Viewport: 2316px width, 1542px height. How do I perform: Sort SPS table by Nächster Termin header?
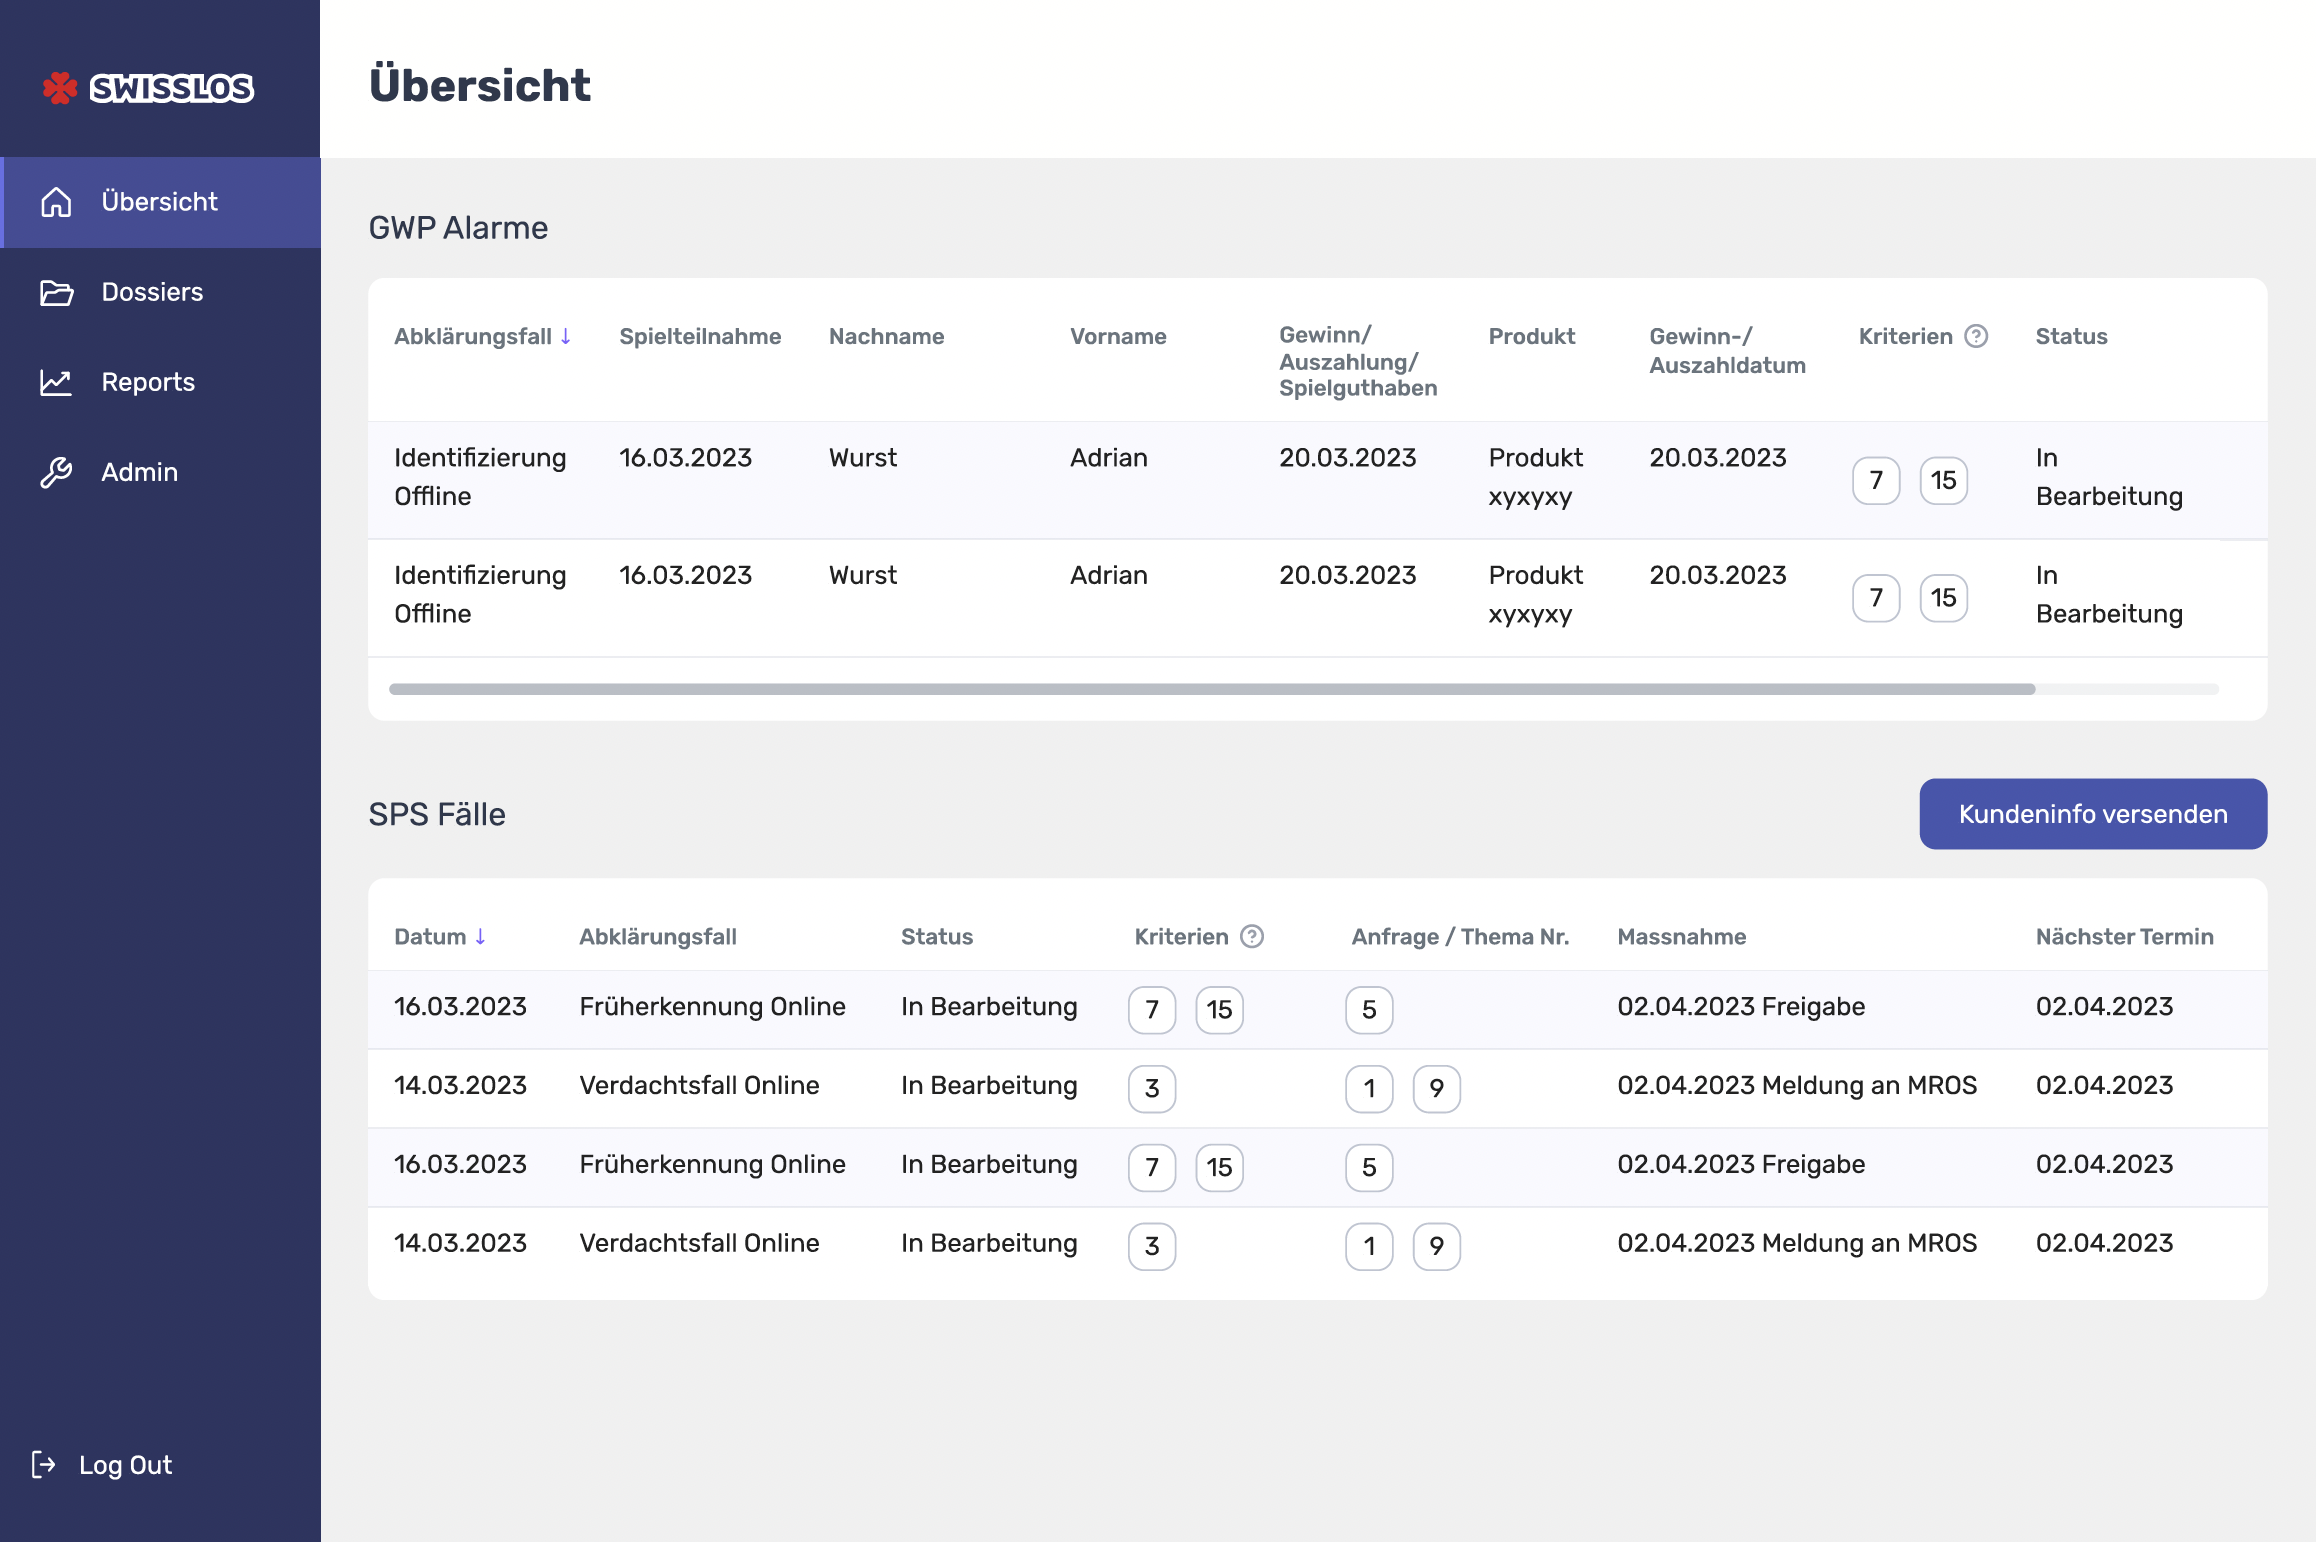coord(2124,936)
